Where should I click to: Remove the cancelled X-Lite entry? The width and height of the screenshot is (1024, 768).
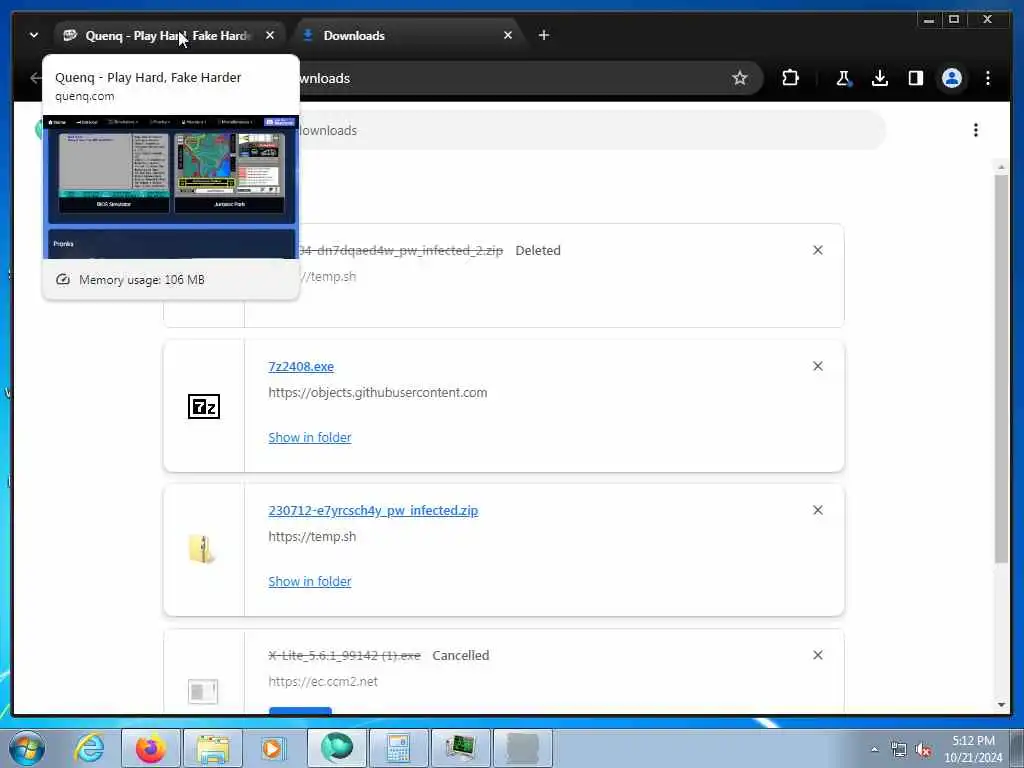[x=818, y=655]
